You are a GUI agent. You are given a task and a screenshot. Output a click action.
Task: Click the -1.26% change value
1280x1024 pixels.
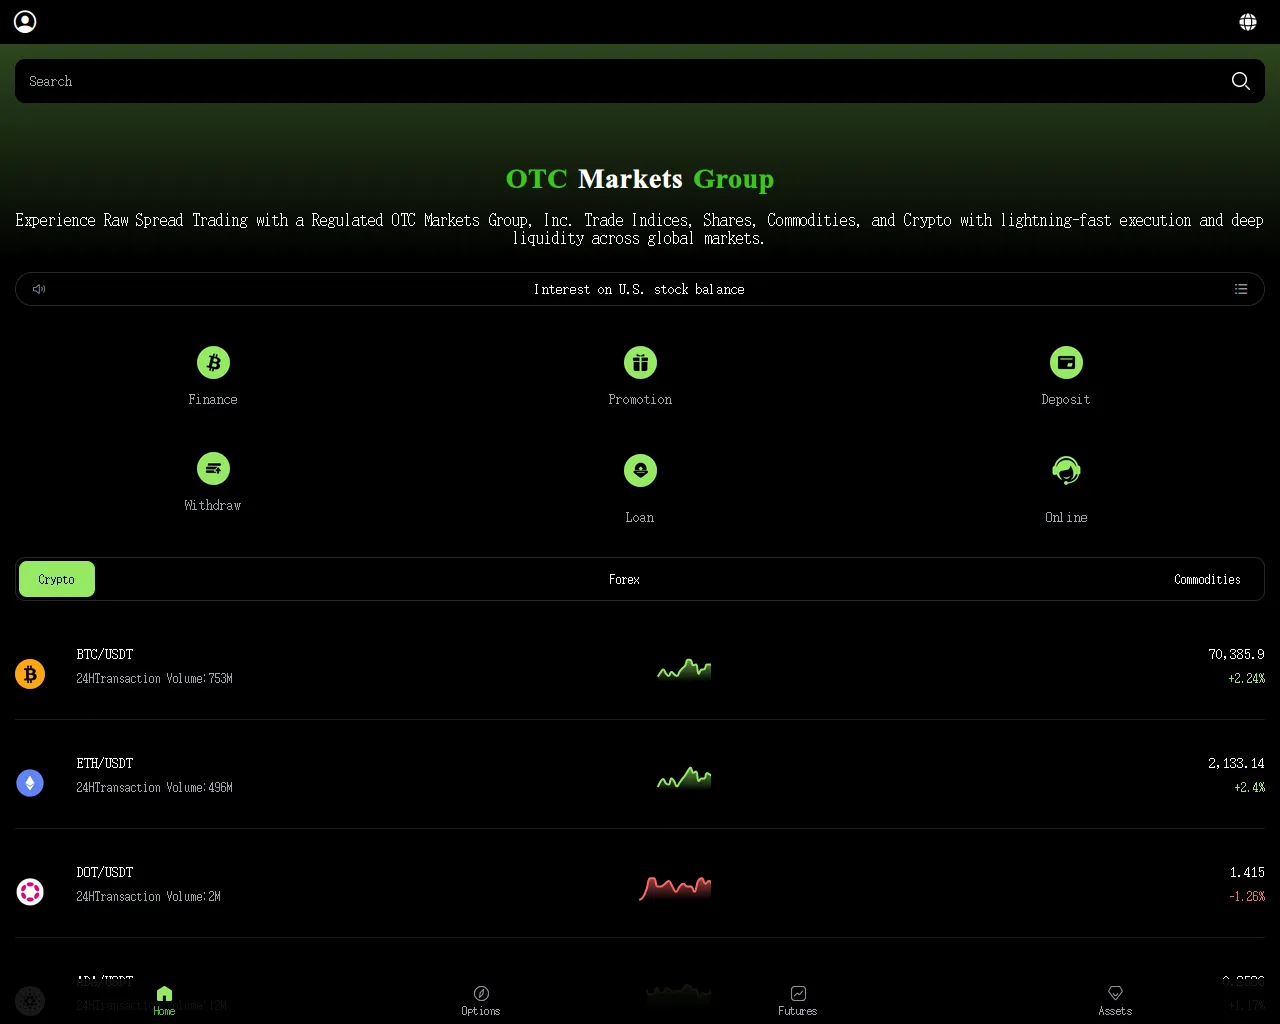tap(1247, 896)
